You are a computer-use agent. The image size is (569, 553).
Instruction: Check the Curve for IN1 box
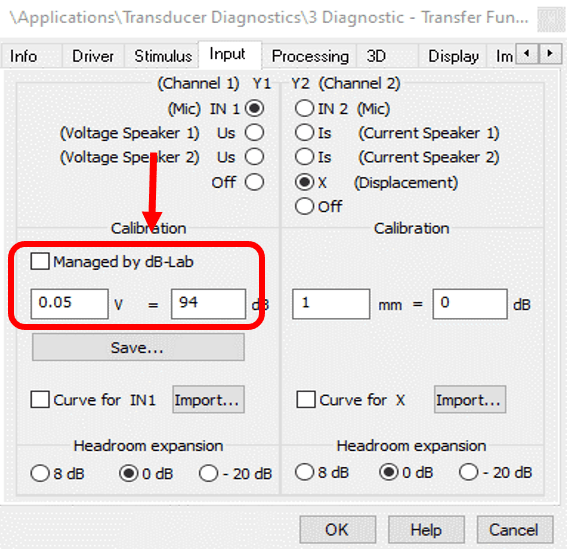tap(40, 400)
